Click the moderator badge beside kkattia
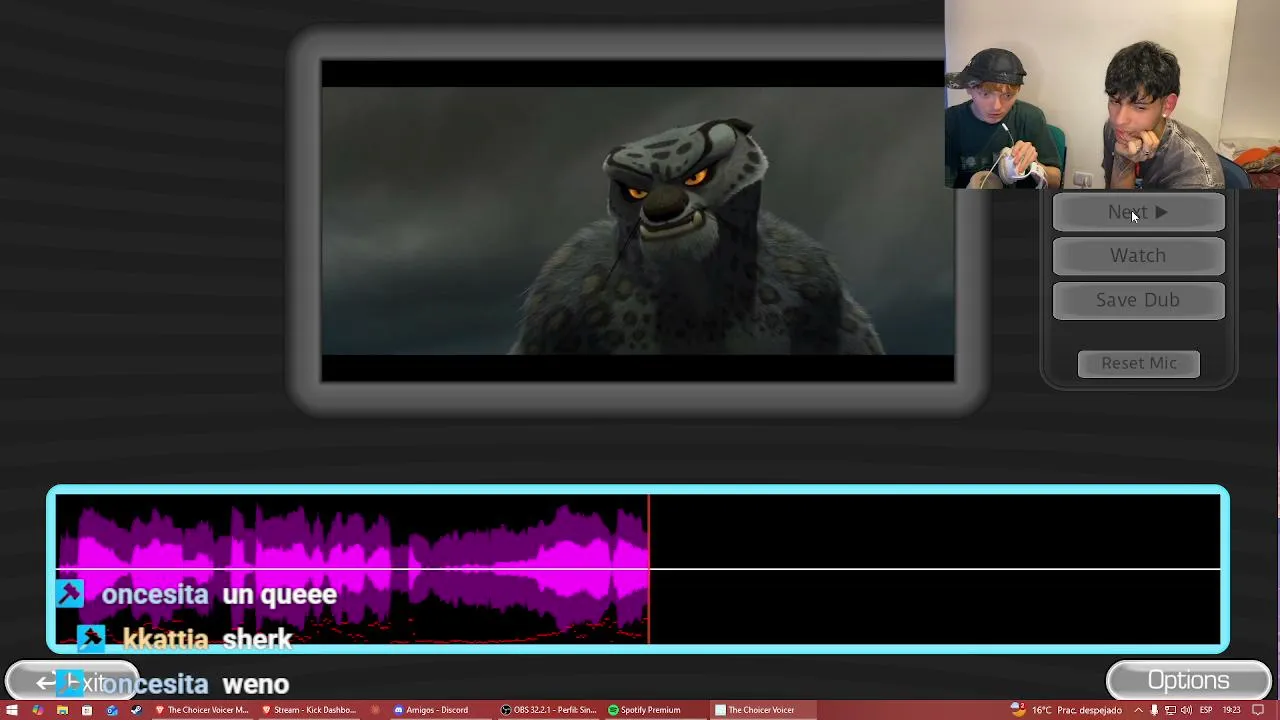This screenshot has height=720, width=1280. [91, 638]
